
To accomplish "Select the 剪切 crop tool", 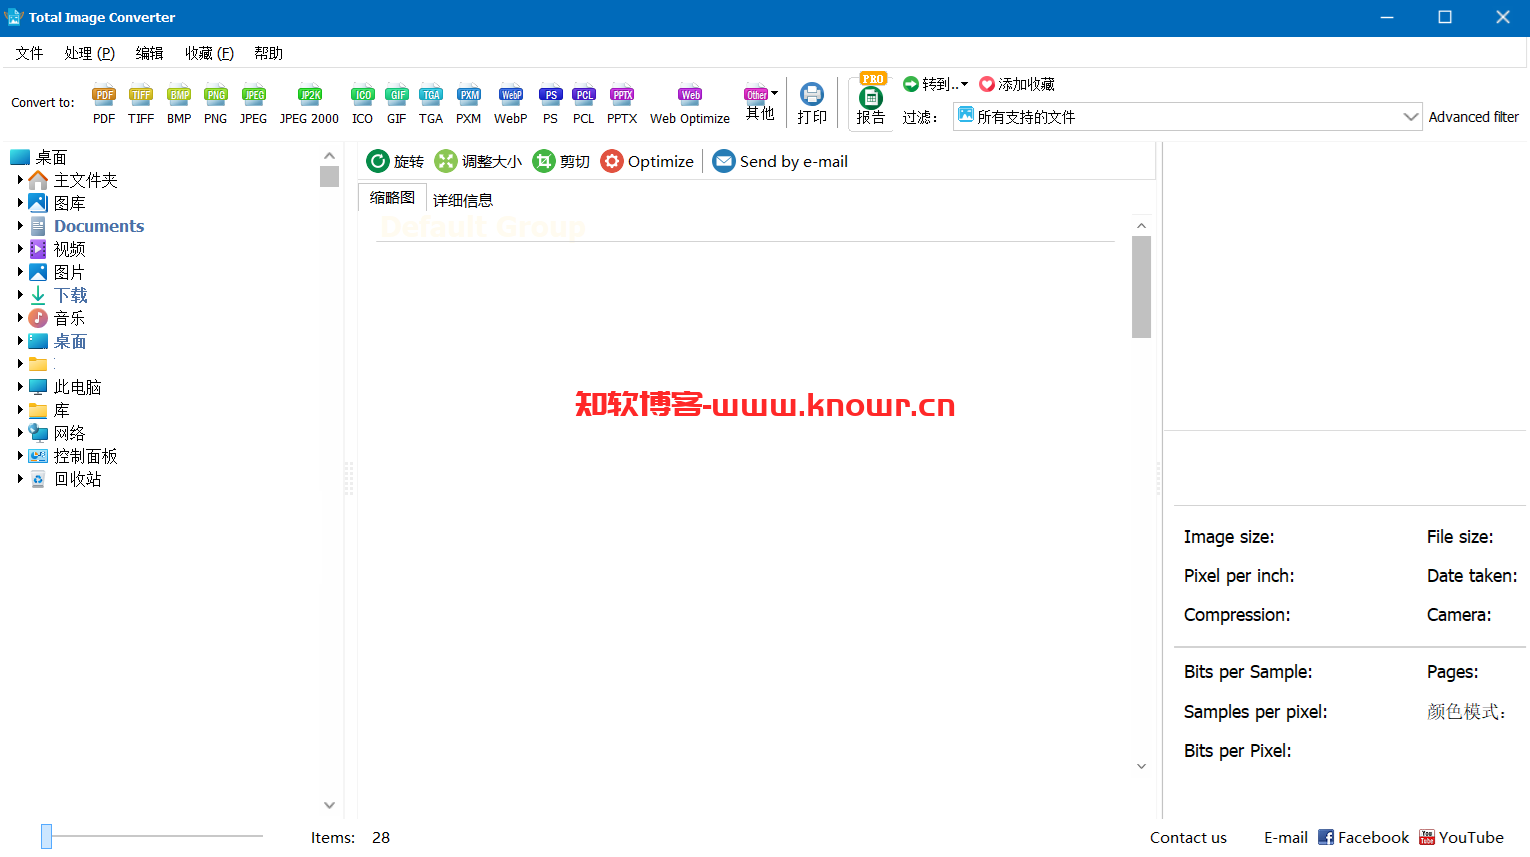I will click(x=561, y=161).
